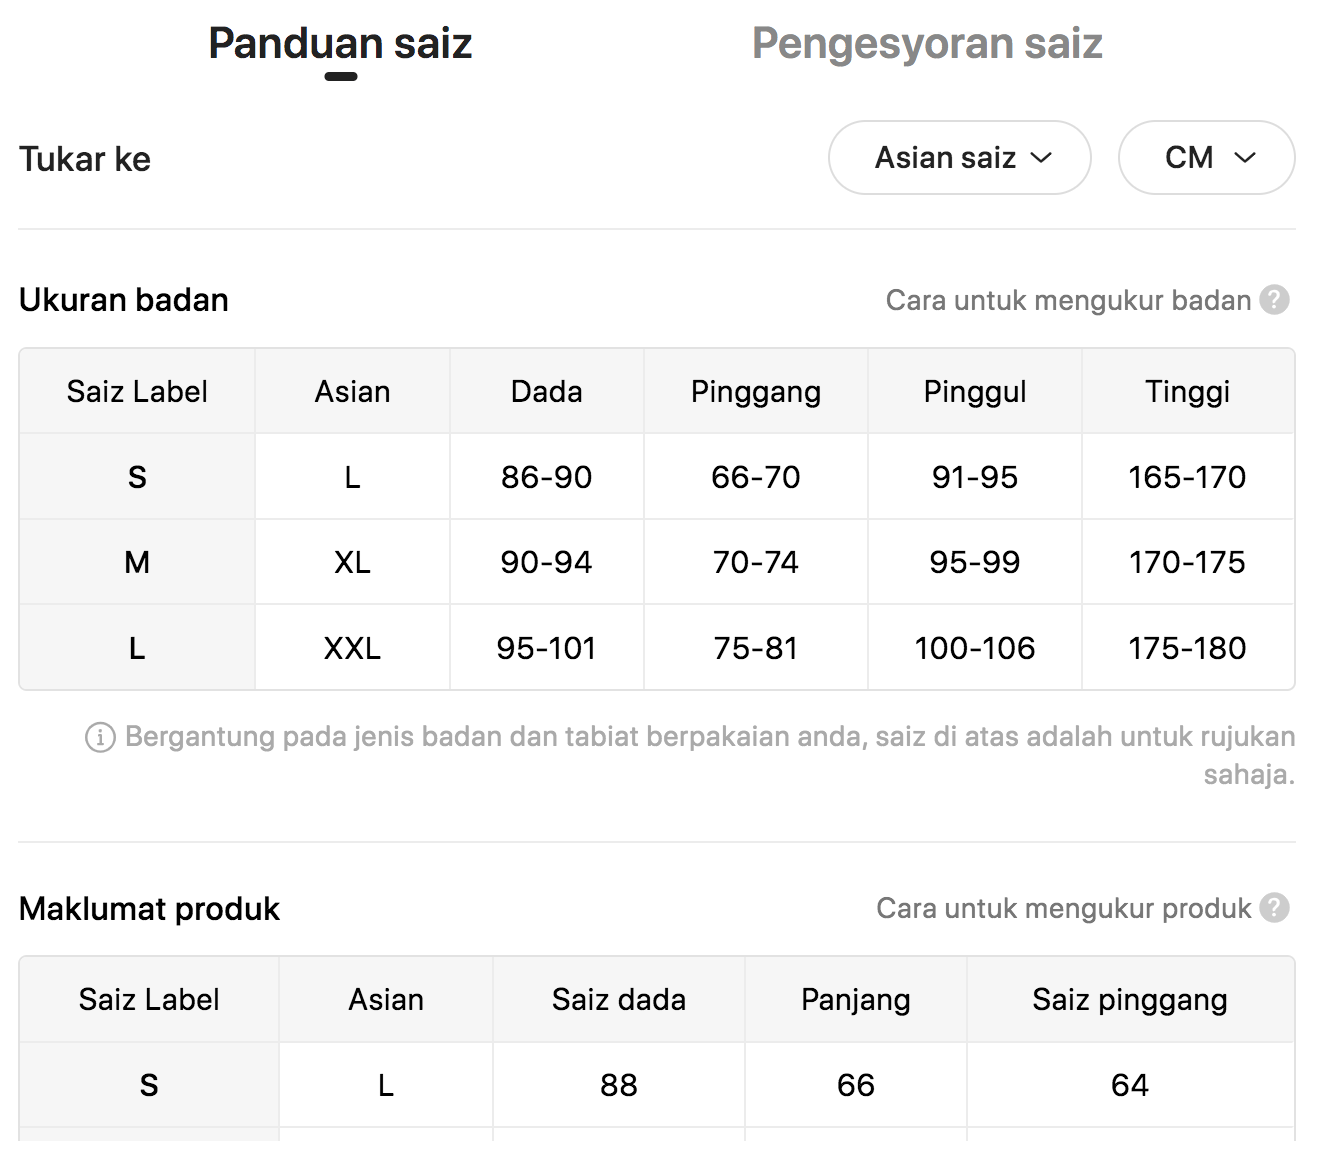Open Cara untuk mengukur produk link
The width and height of the screenshot is (1320, 1160).
click(x=1063, y=908)
